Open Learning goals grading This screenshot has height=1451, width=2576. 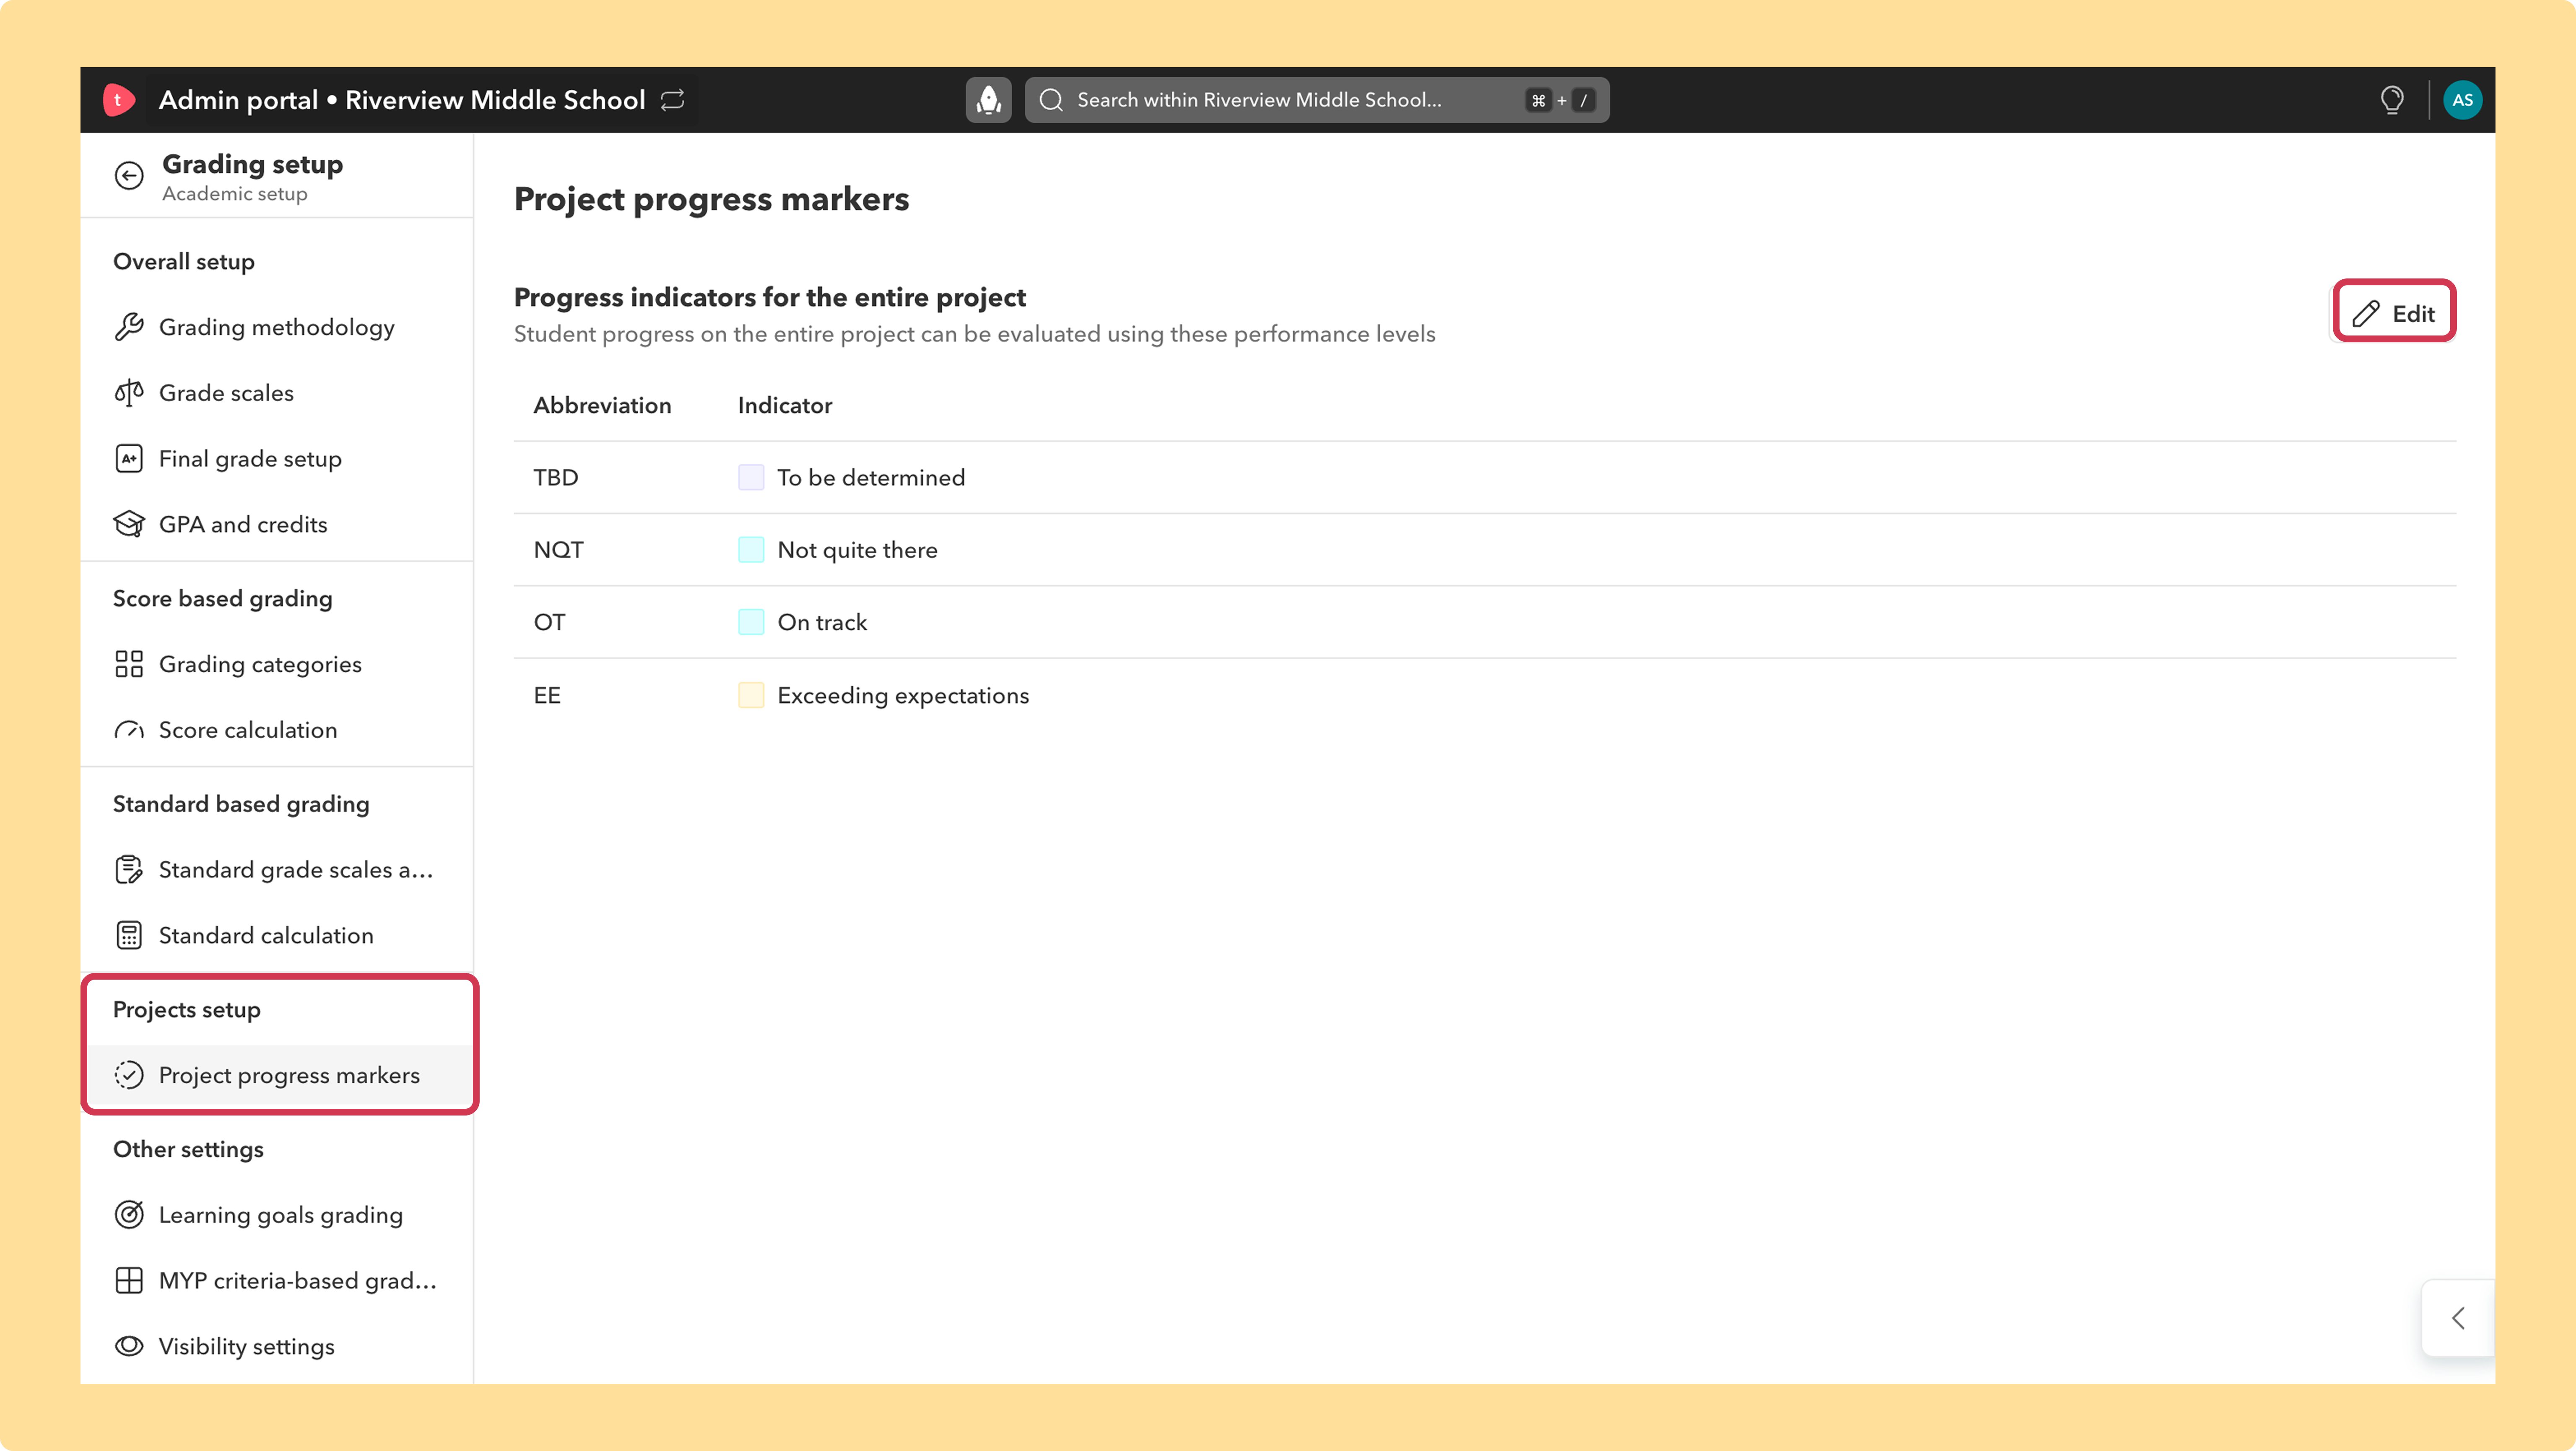pyautogui.click(x=277, y=1215)
